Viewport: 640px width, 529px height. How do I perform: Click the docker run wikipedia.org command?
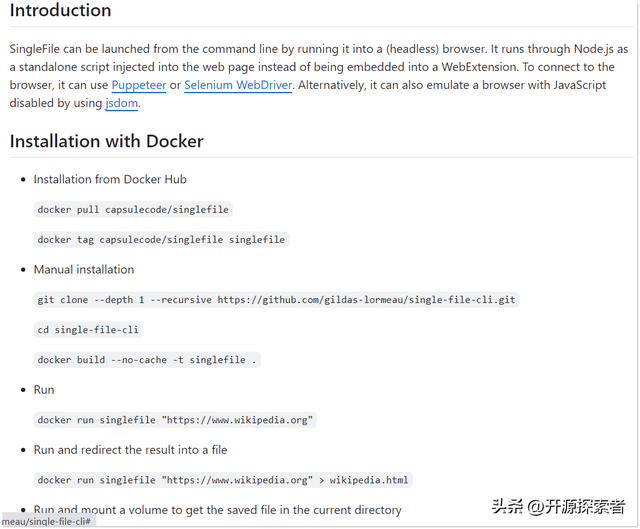click(176, 420)
